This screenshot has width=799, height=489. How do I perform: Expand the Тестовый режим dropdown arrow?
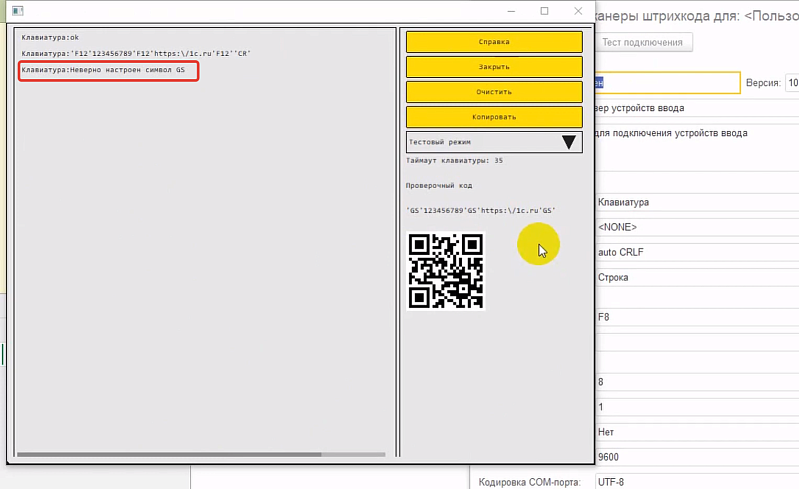569,142
